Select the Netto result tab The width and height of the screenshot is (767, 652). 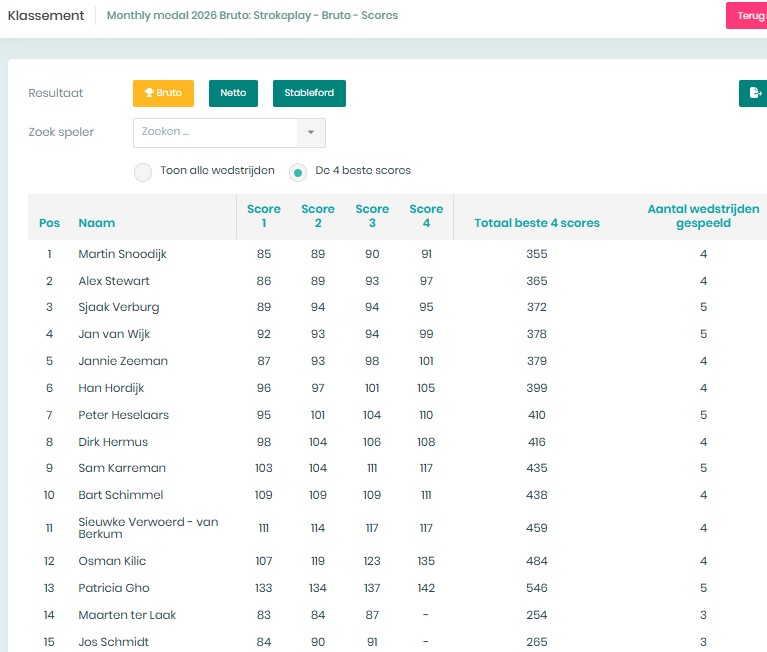pos(233,93)
